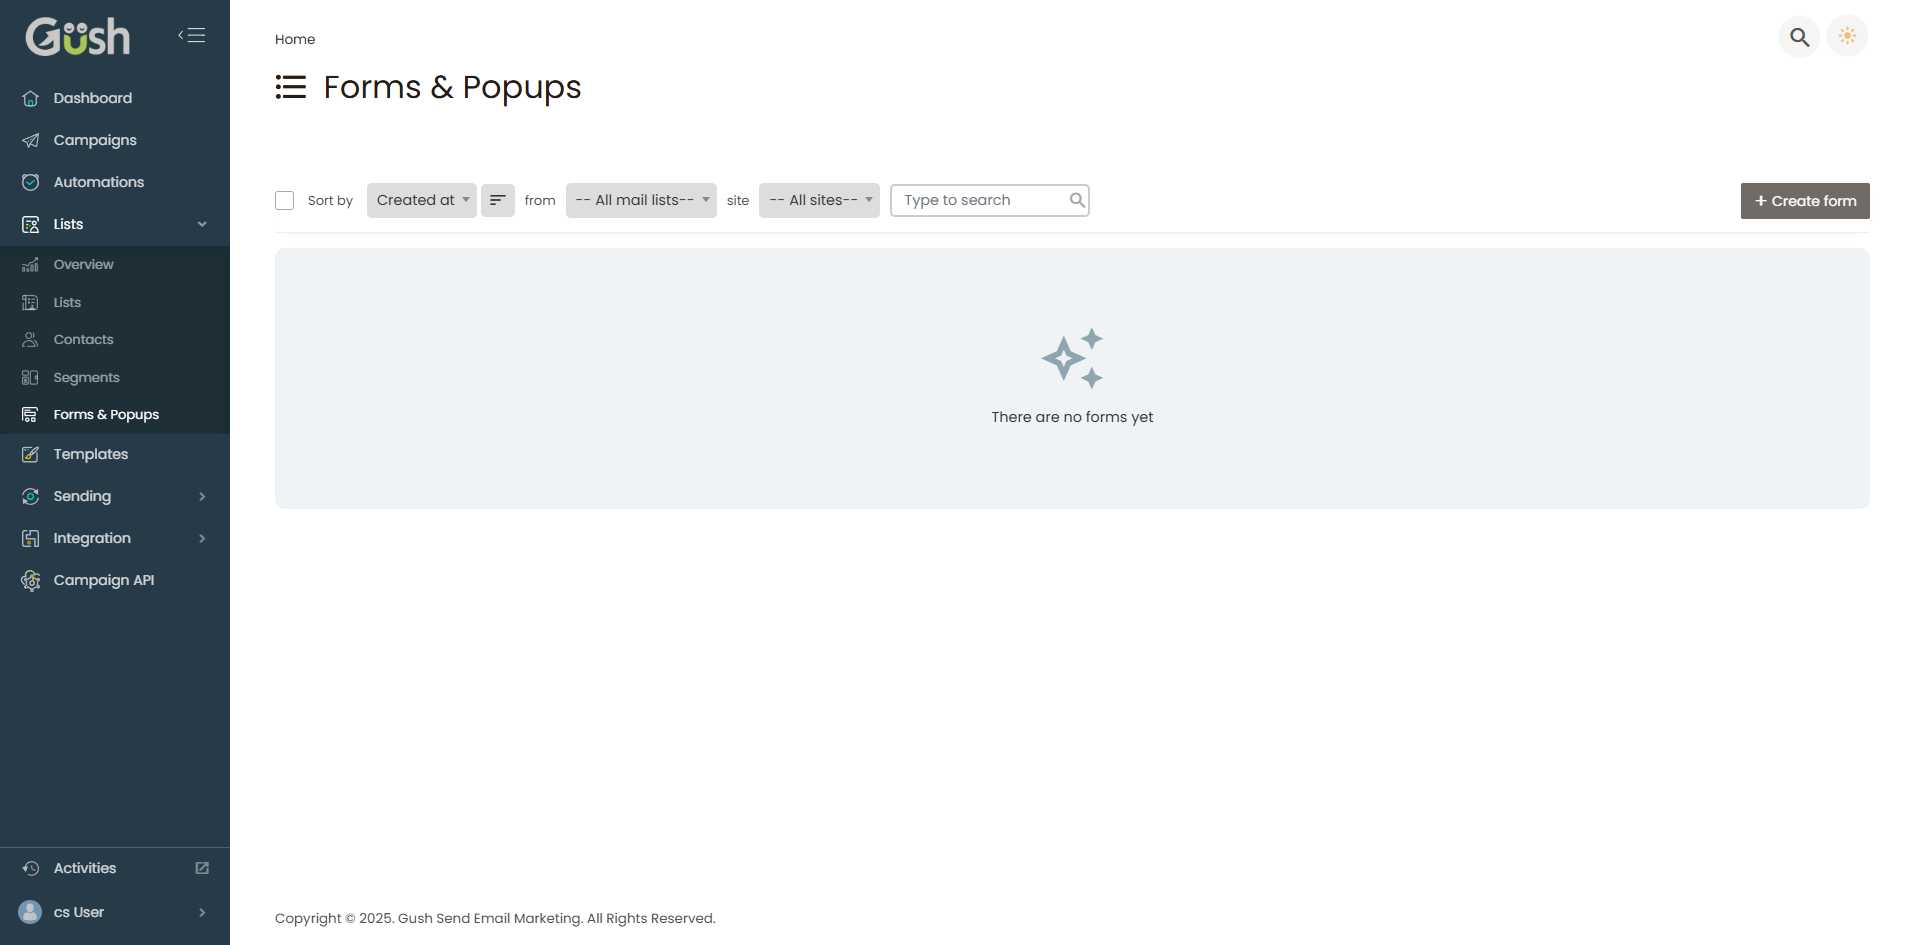This screenshot has height=945, width=1920.
Task: Click the cs User avatar
Action: tap(30, 912)
